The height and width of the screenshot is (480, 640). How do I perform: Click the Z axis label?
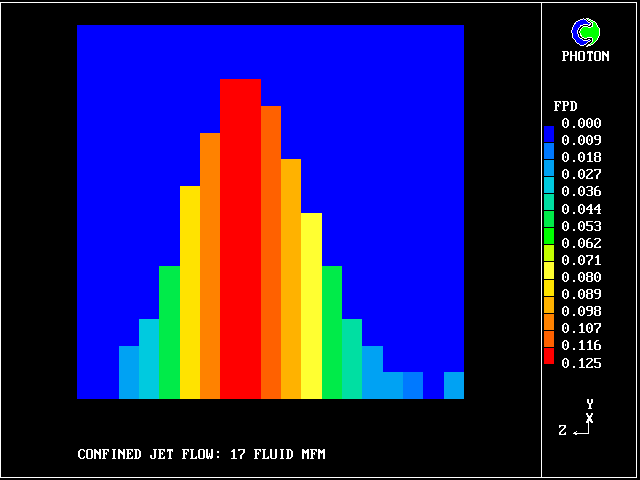(x=563, y=431)
